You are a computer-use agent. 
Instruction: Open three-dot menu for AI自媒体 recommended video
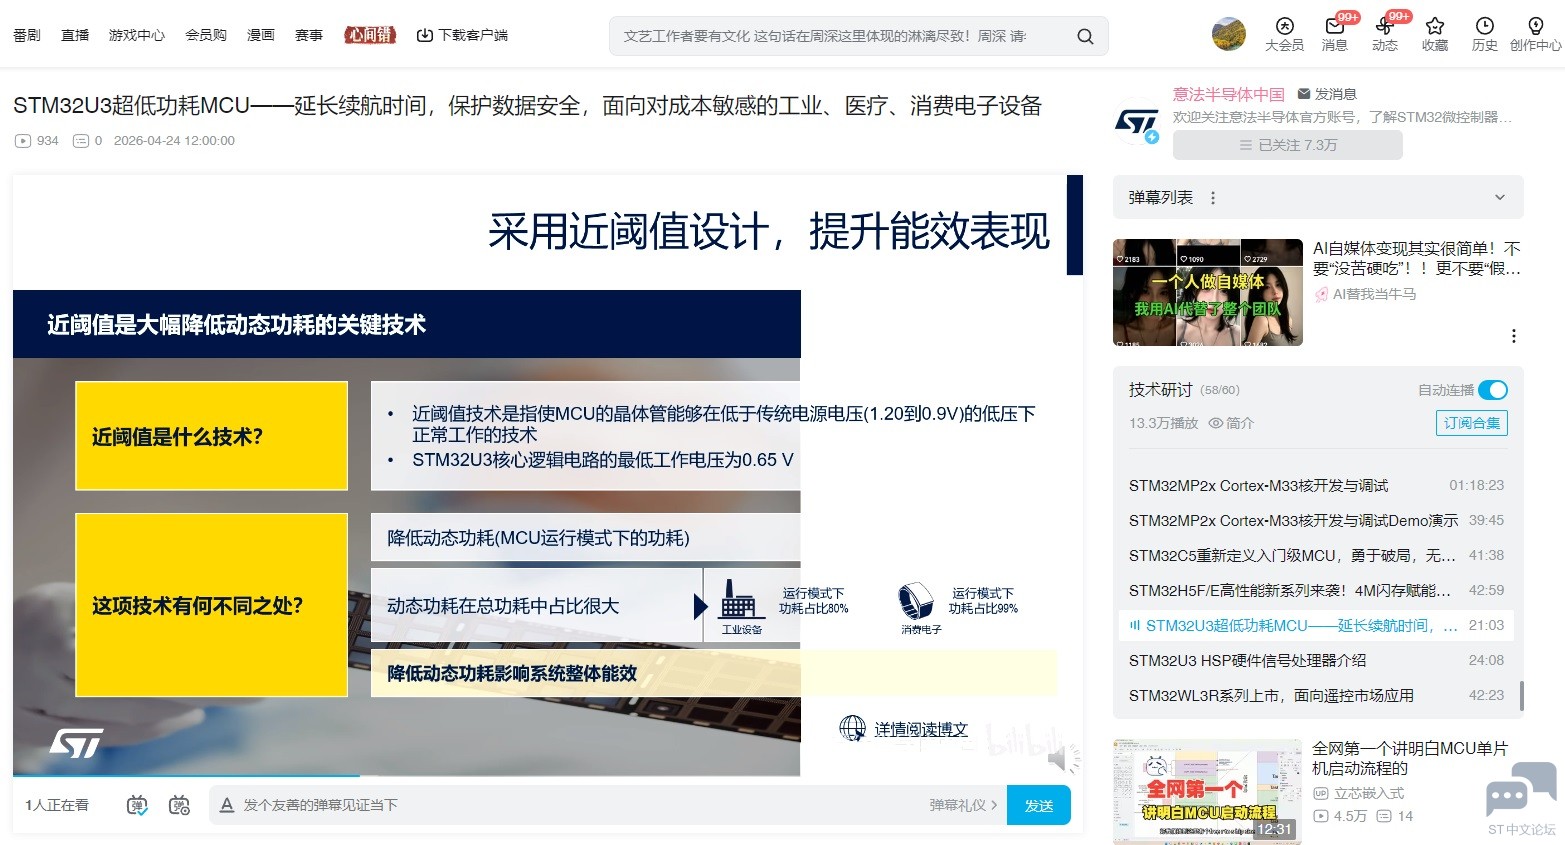[x=1514, y=336]
